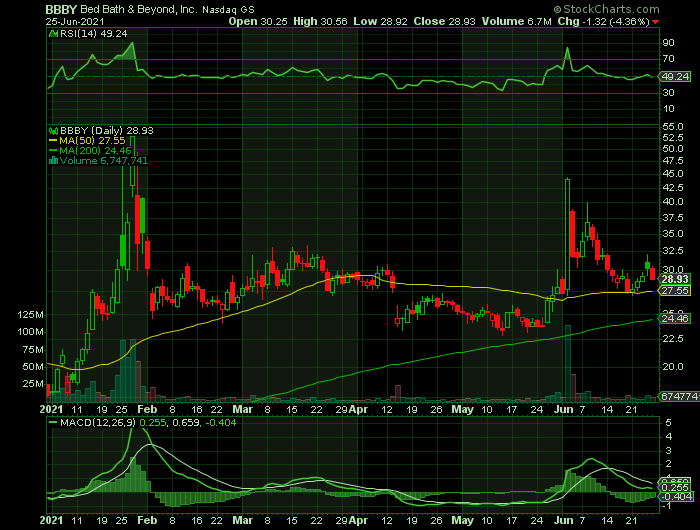Click the 'Open 30.25' value
Screen dimensions: 700x530
click(258, 21)
